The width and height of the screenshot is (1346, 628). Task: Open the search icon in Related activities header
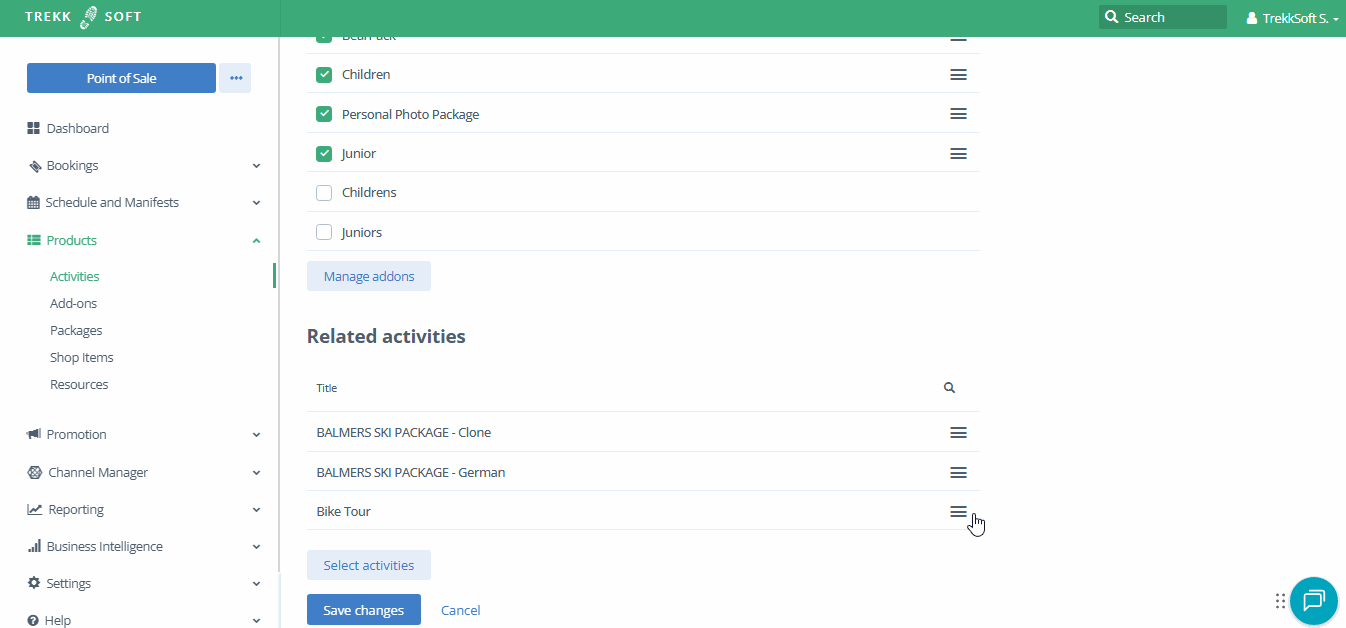[948, 387]
